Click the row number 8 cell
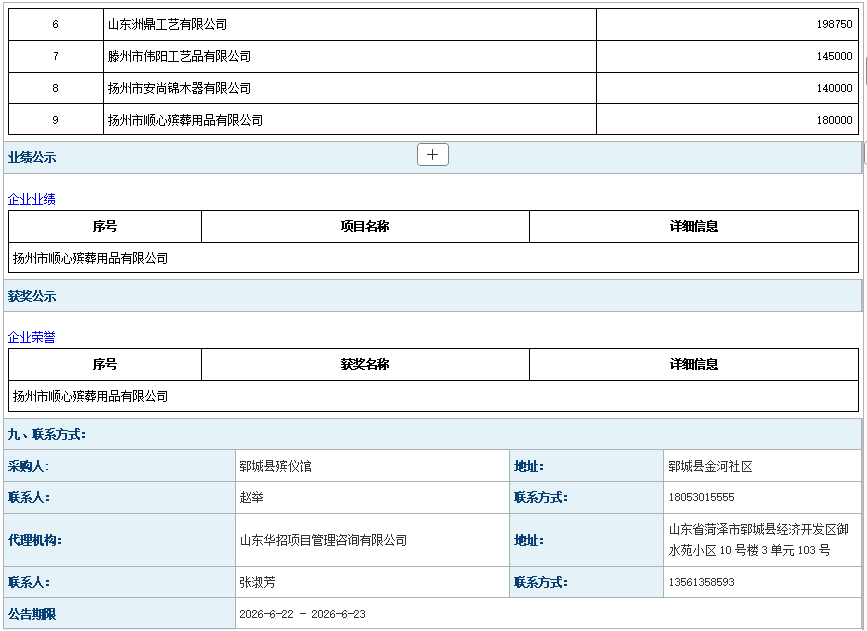Image resolution: width=867 pixels, height=631 pixels. point(56,88)
